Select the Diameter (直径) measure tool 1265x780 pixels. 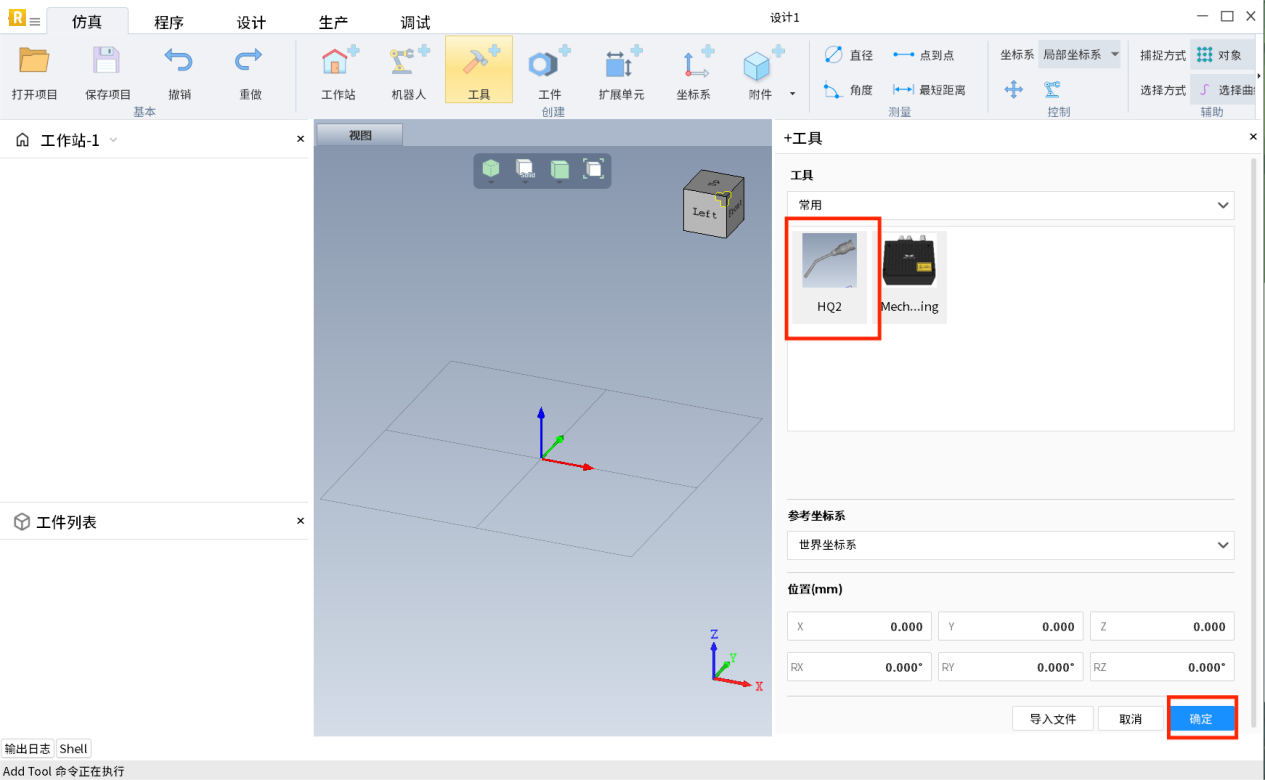(848, 55)
